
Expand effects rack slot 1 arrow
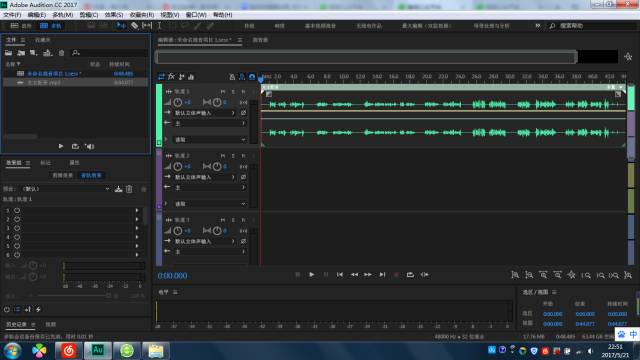click(x=137, y=211)
